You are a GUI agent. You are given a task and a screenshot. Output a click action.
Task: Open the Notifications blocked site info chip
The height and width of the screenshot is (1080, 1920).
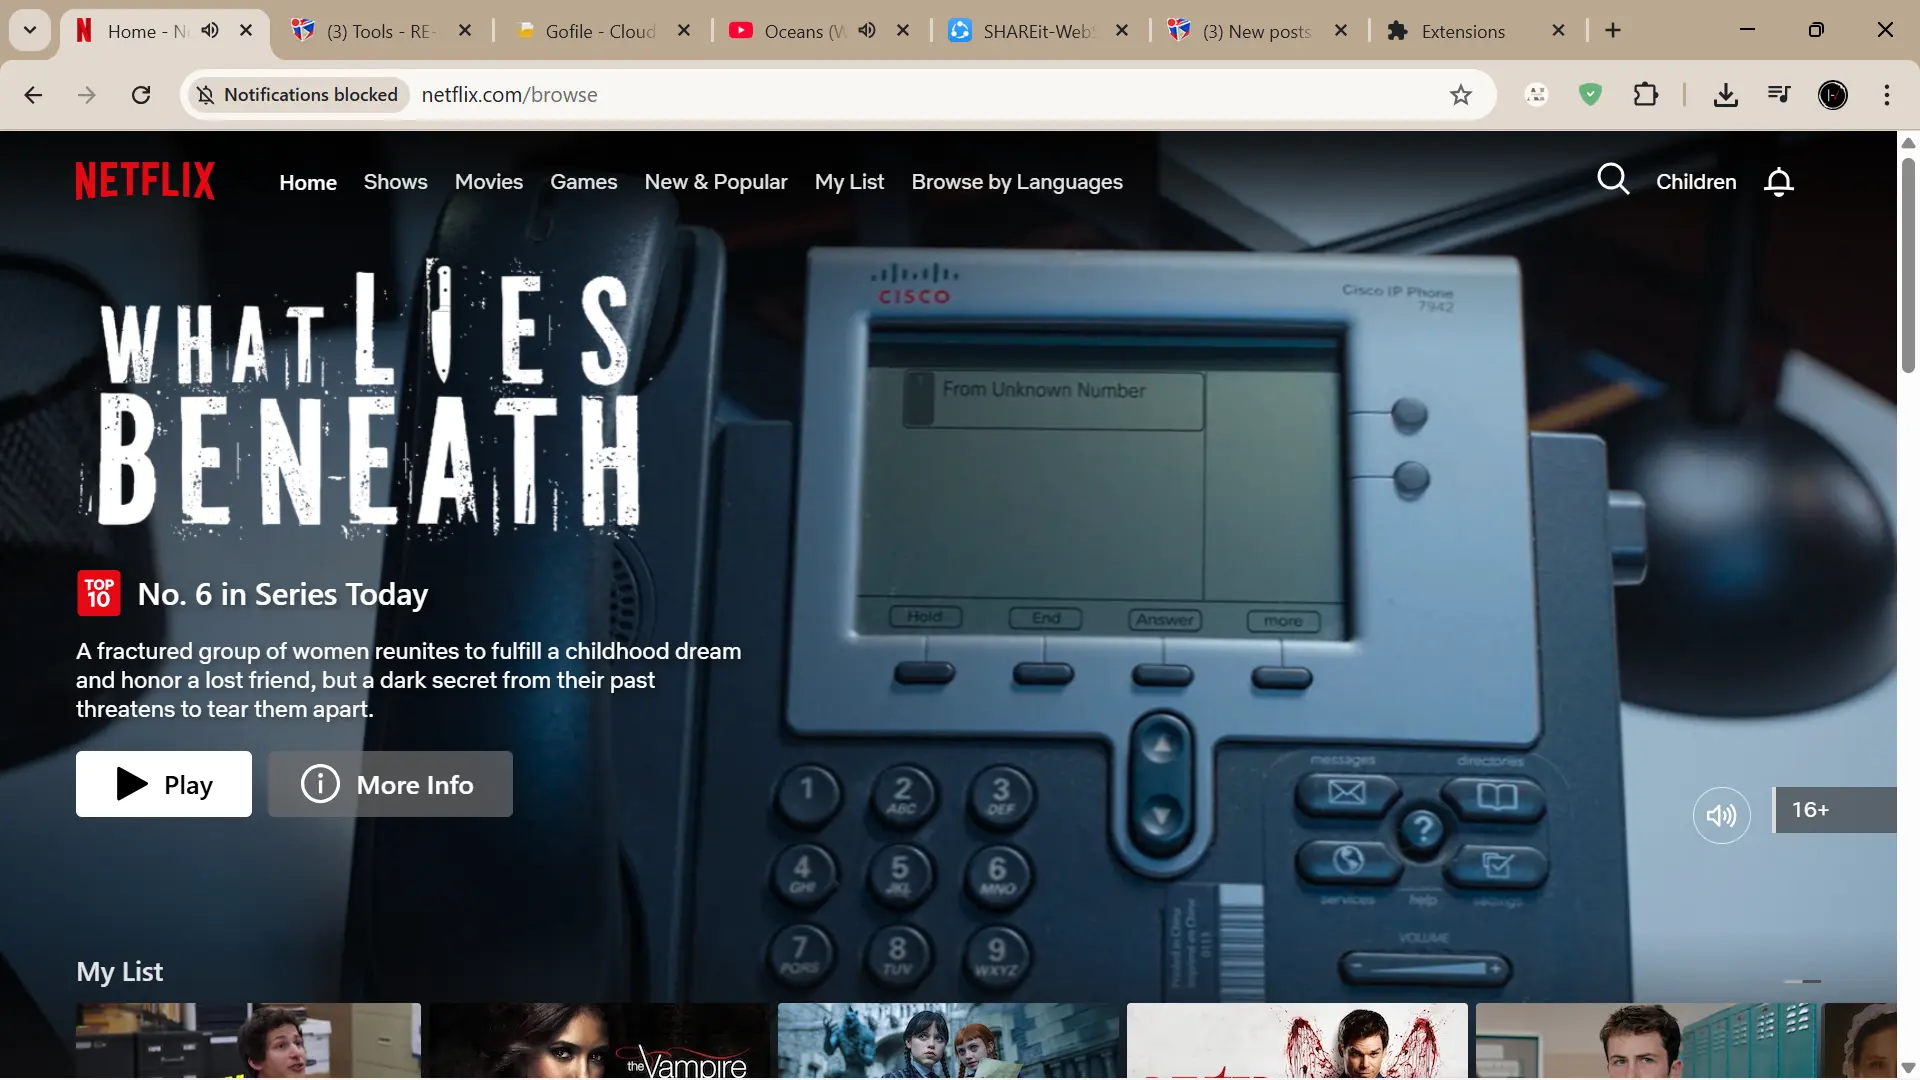(x=299, y=95)
